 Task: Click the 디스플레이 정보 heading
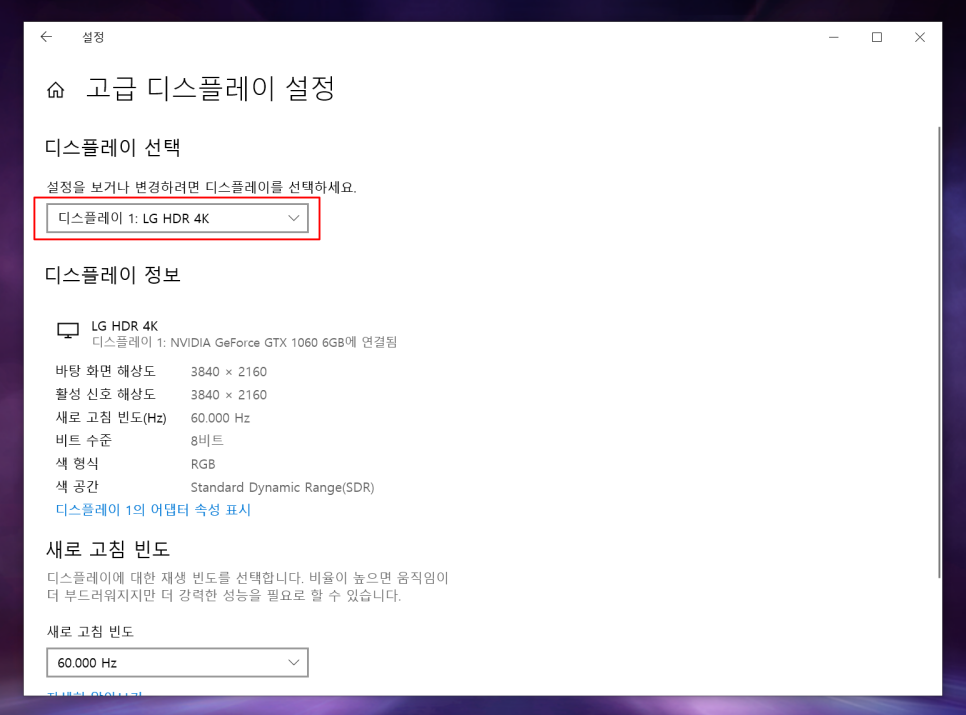[x=113, y=275]
